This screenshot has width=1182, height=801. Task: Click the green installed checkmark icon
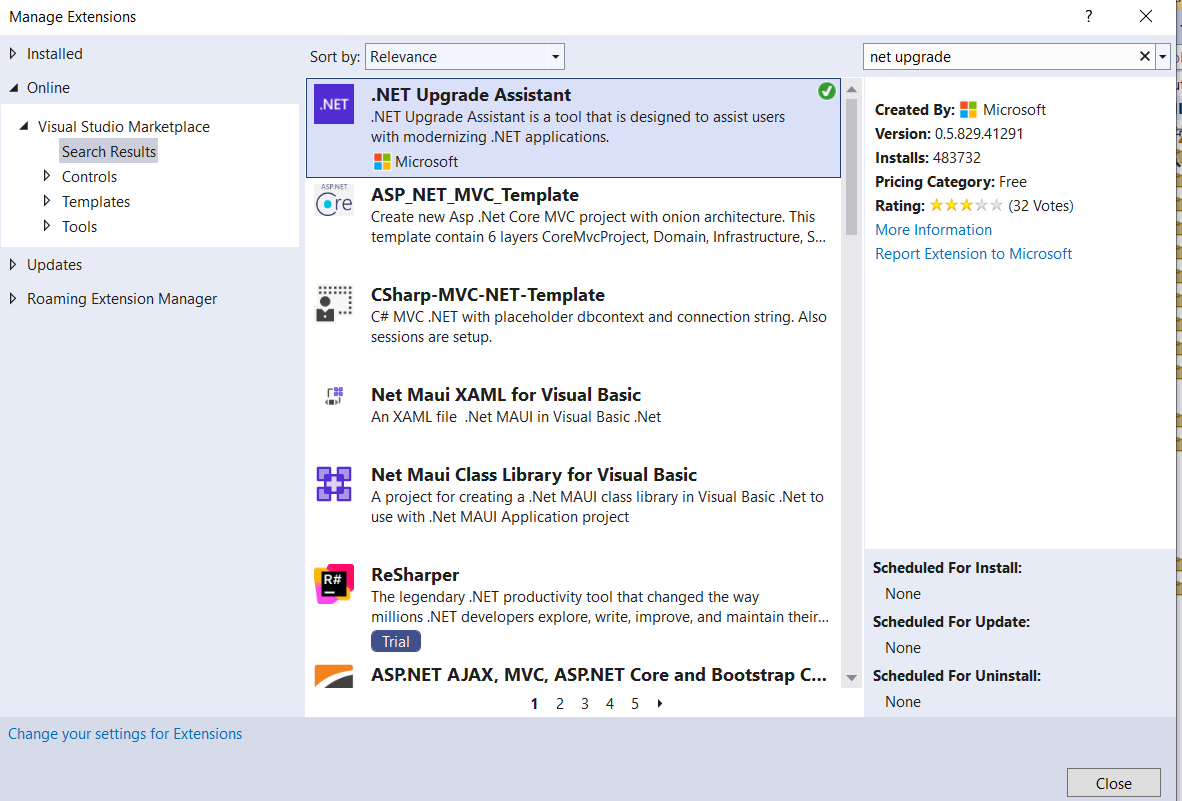pyautogui.click(x=827, y=91)
